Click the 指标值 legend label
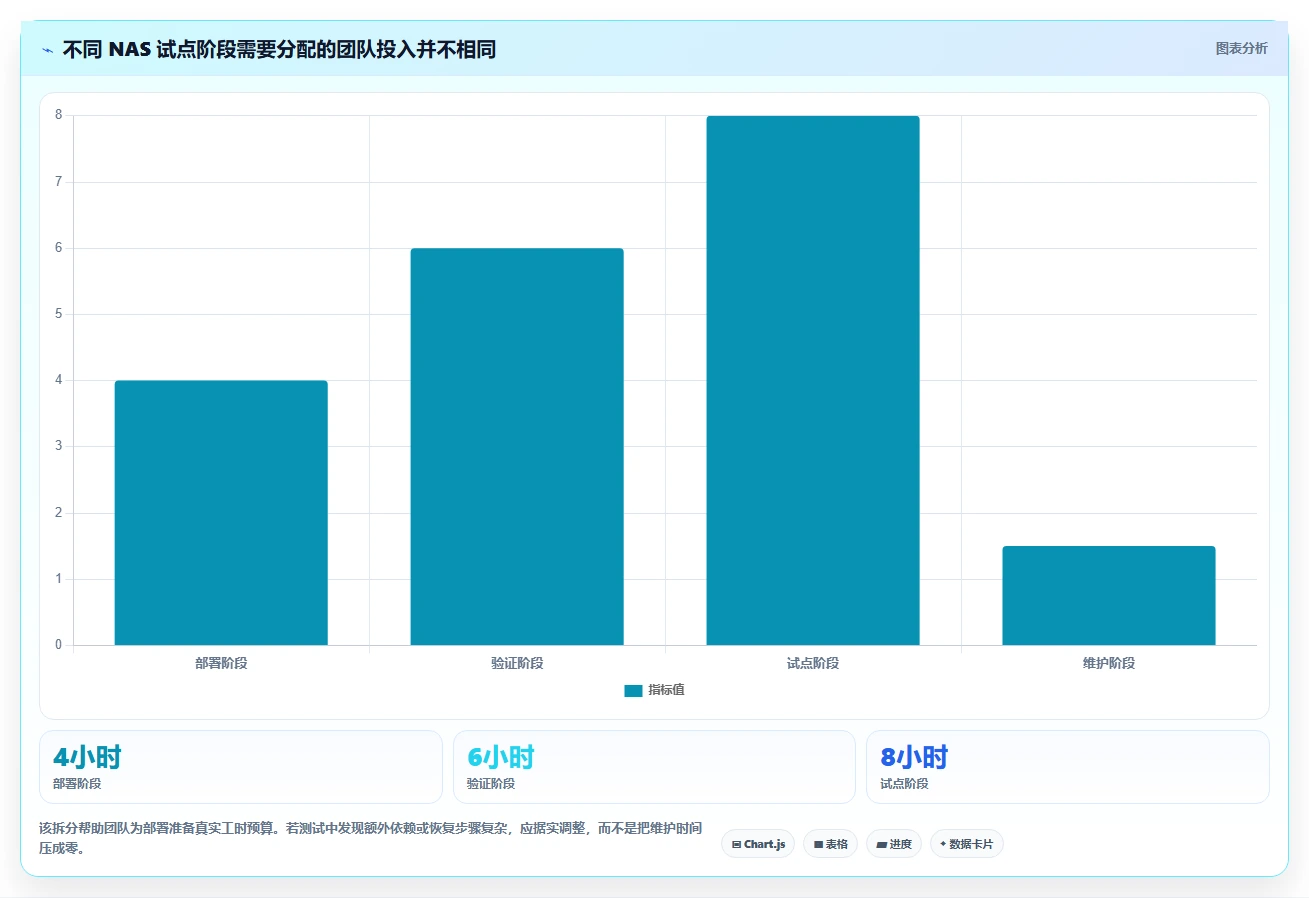The width and height of the screenshot is (1309, 898). tap(666, 690)
